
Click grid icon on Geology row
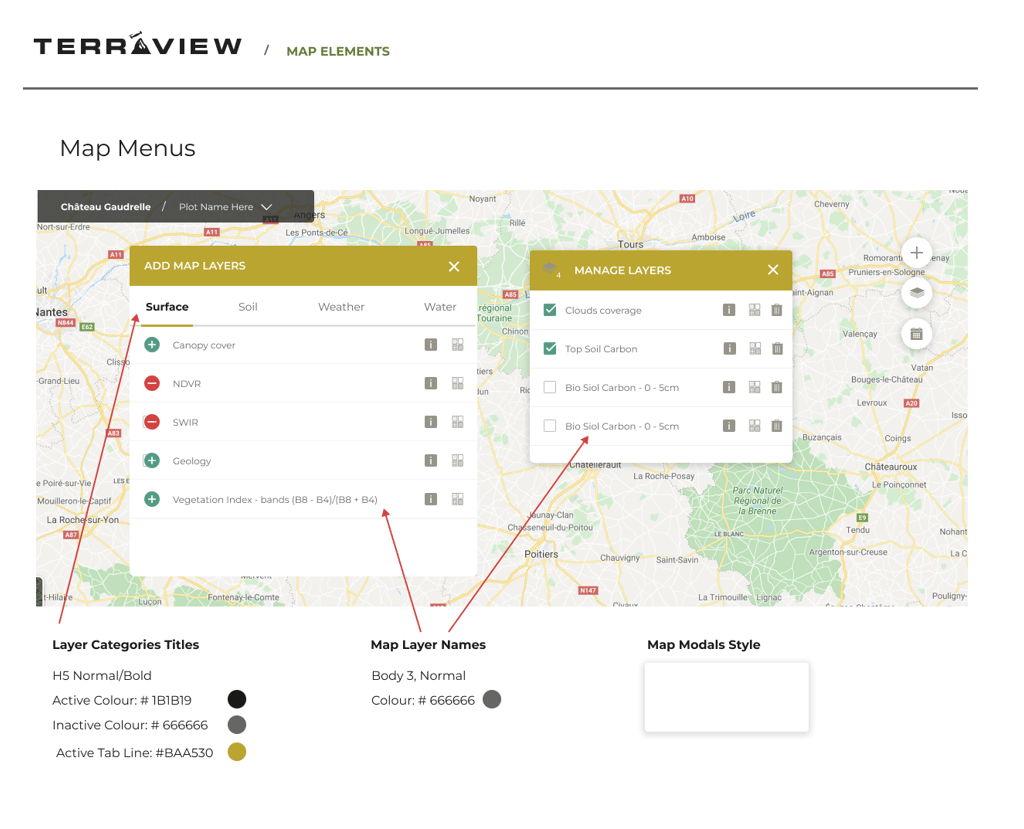(x=458, y=461)
